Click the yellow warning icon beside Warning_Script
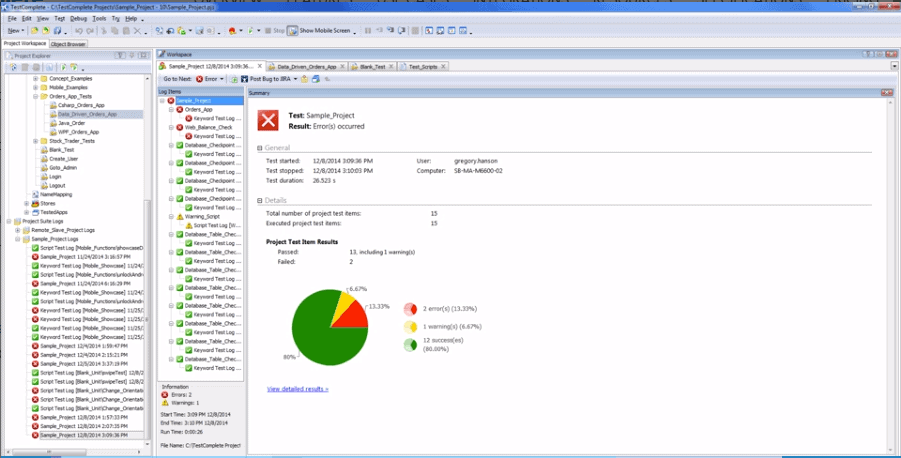The height and width of the screenshot is (458, 901). coord(179,217)
